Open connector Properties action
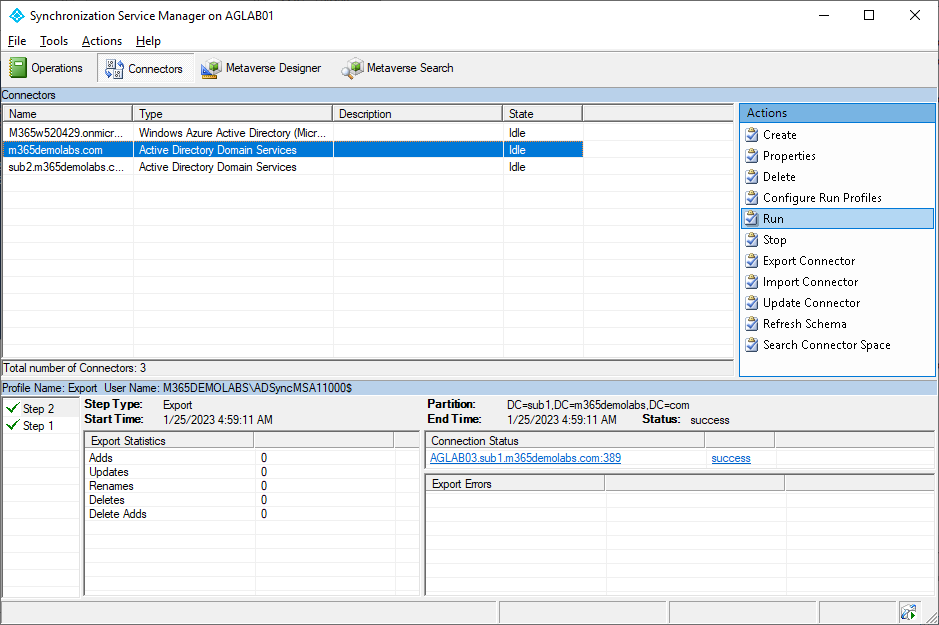The height and width of the screenshot is (625, 939). tap(788, 156)
